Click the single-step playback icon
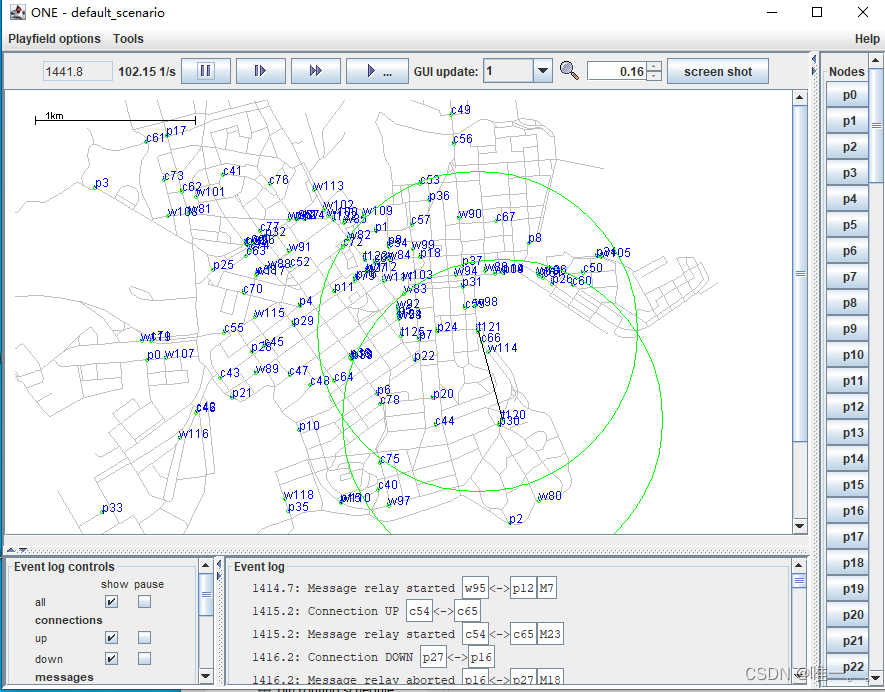This screenshot has height=692, width=885. point(260,70)
